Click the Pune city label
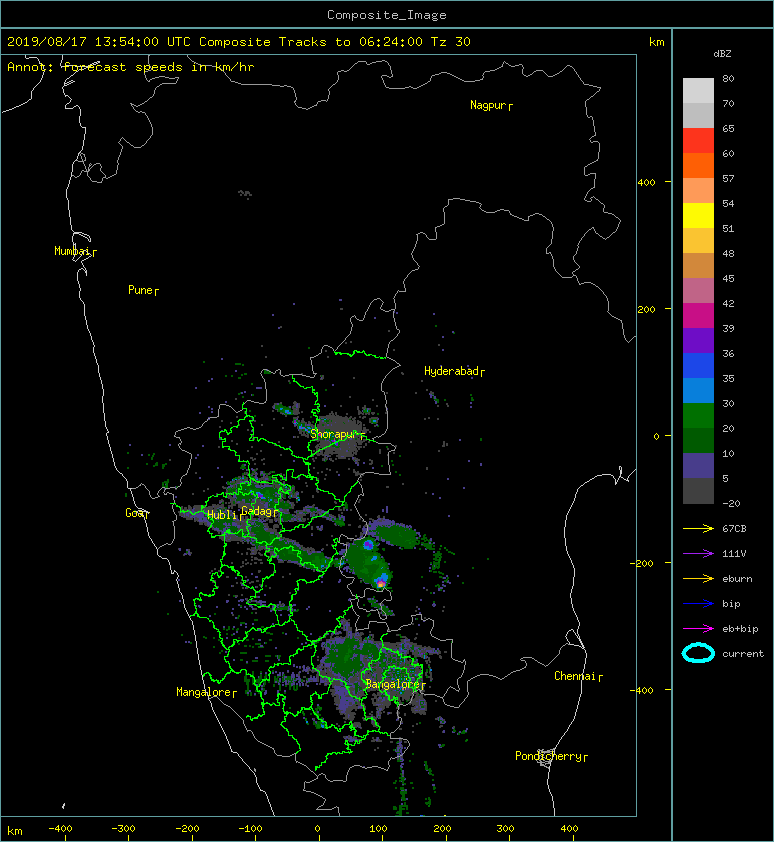The image size is (774, 842). [143, 290]
